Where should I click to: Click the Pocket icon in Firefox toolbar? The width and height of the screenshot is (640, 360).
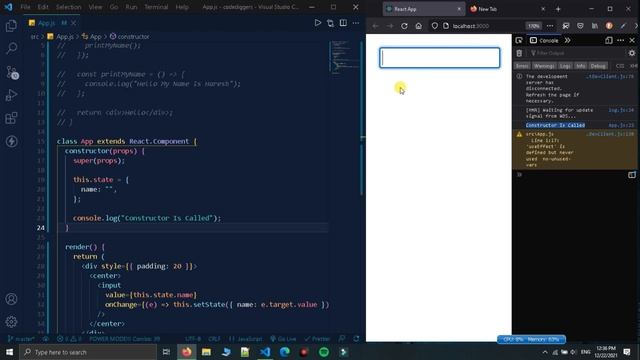(x=580, y=26)
